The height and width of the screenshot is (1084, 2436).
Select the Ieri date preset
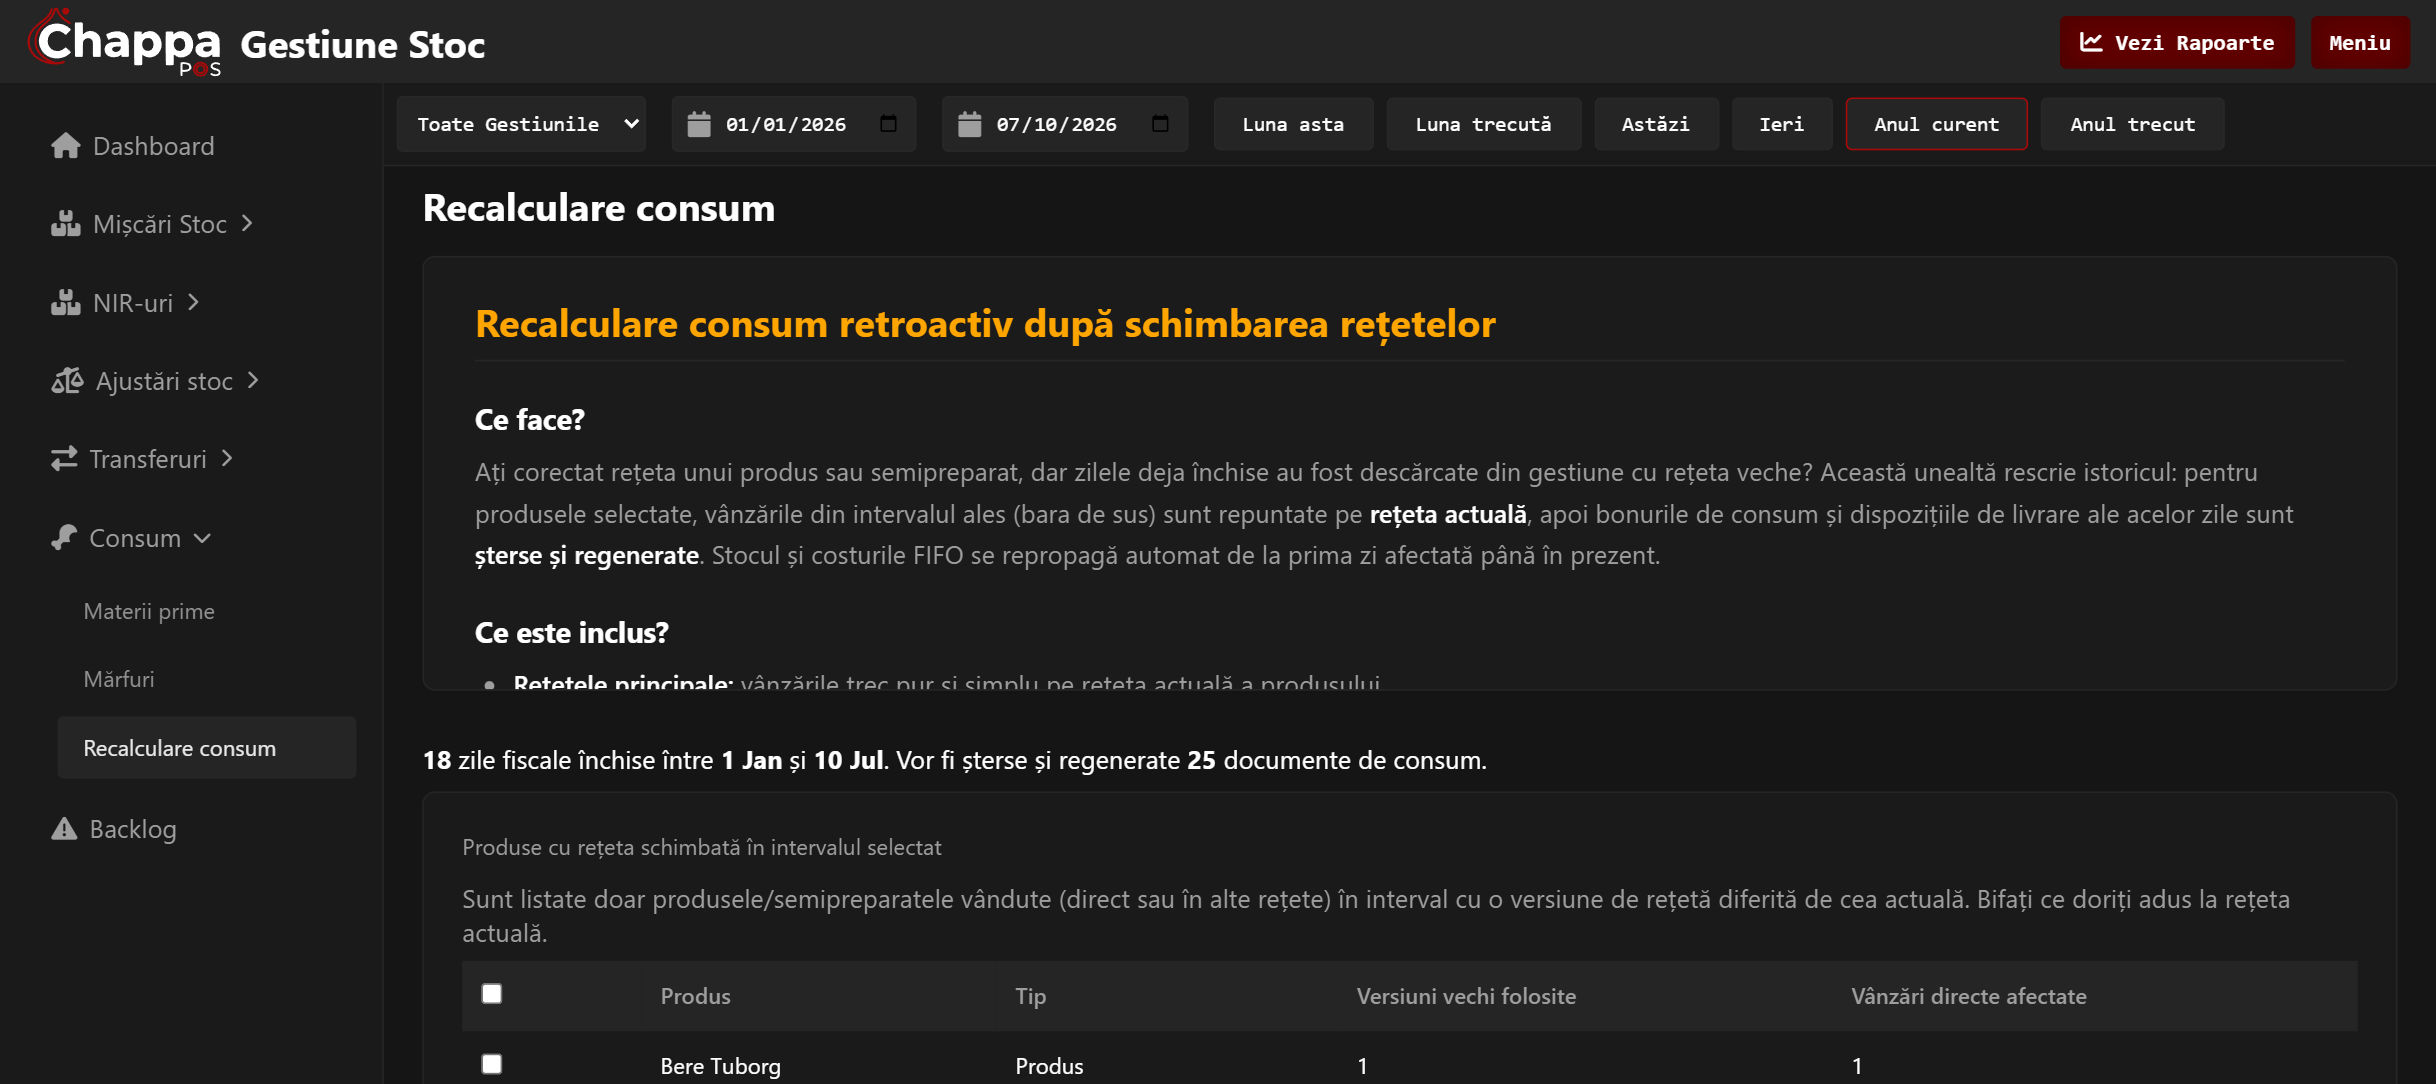tap(1782, 124)
